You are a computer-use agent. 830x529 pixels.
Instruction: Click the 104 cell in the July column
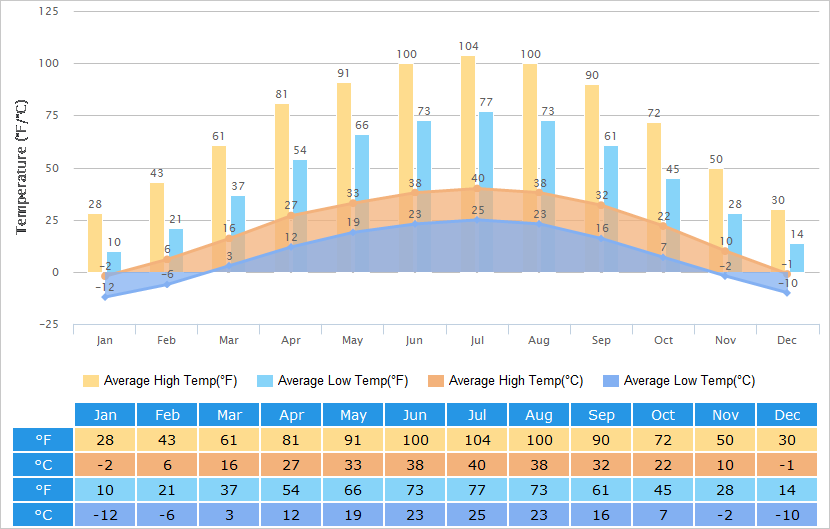[477, 440]
